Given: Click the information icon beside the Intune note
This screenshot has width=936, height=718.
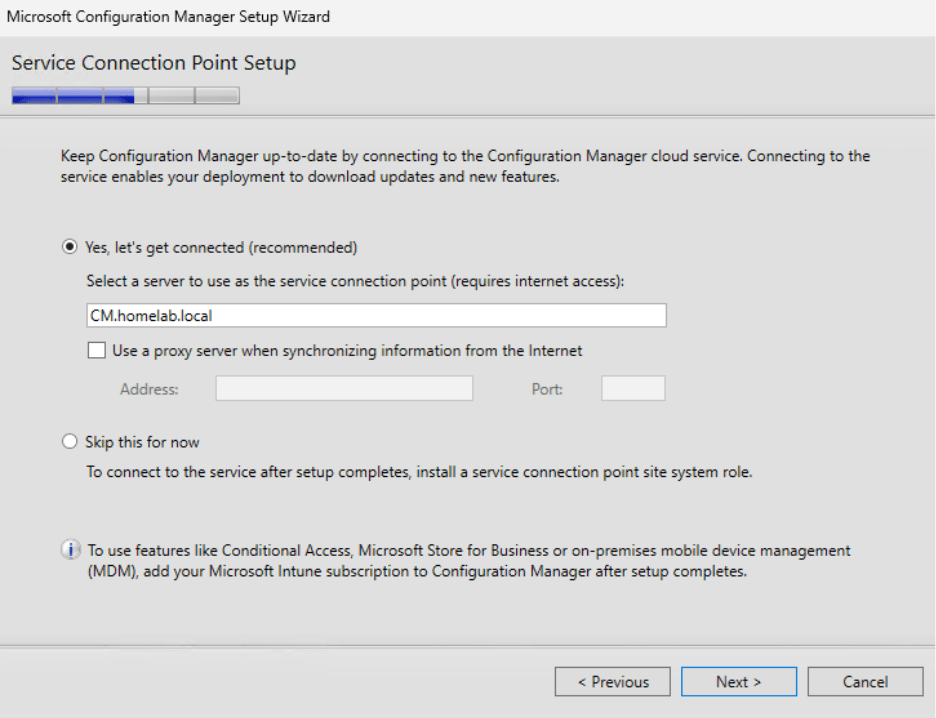Looking at the screenshot, I should [70, 549].
